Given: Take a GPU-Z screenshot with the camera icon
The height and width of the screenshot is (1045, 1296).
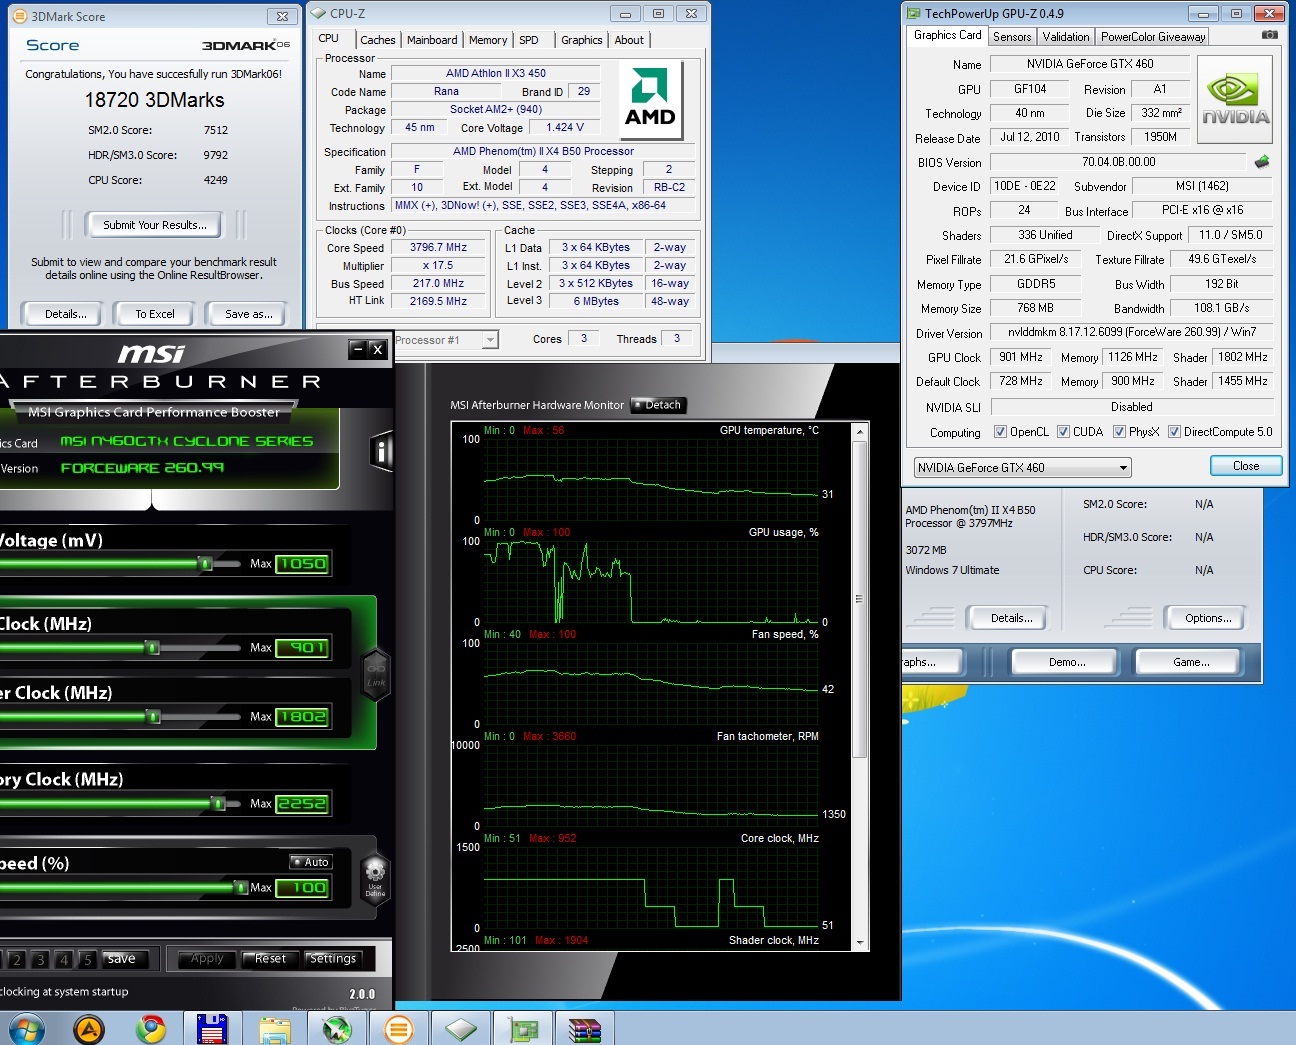Looking at the screenshot, I should click(1269, 35).
